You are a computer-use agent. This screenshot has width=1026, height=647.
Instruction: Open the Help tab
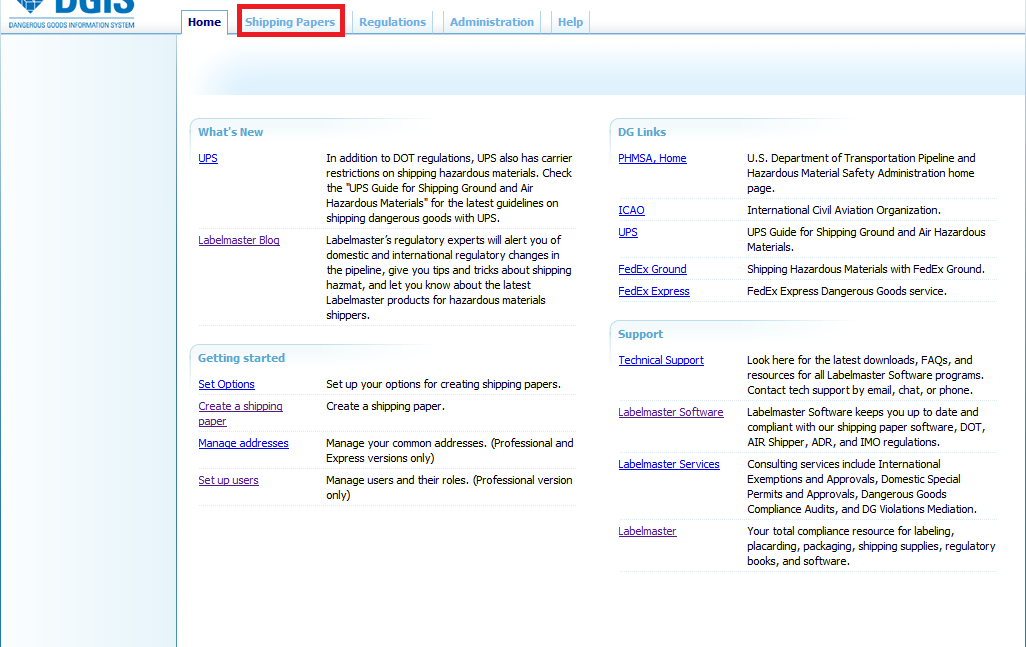tap(570, 22)
